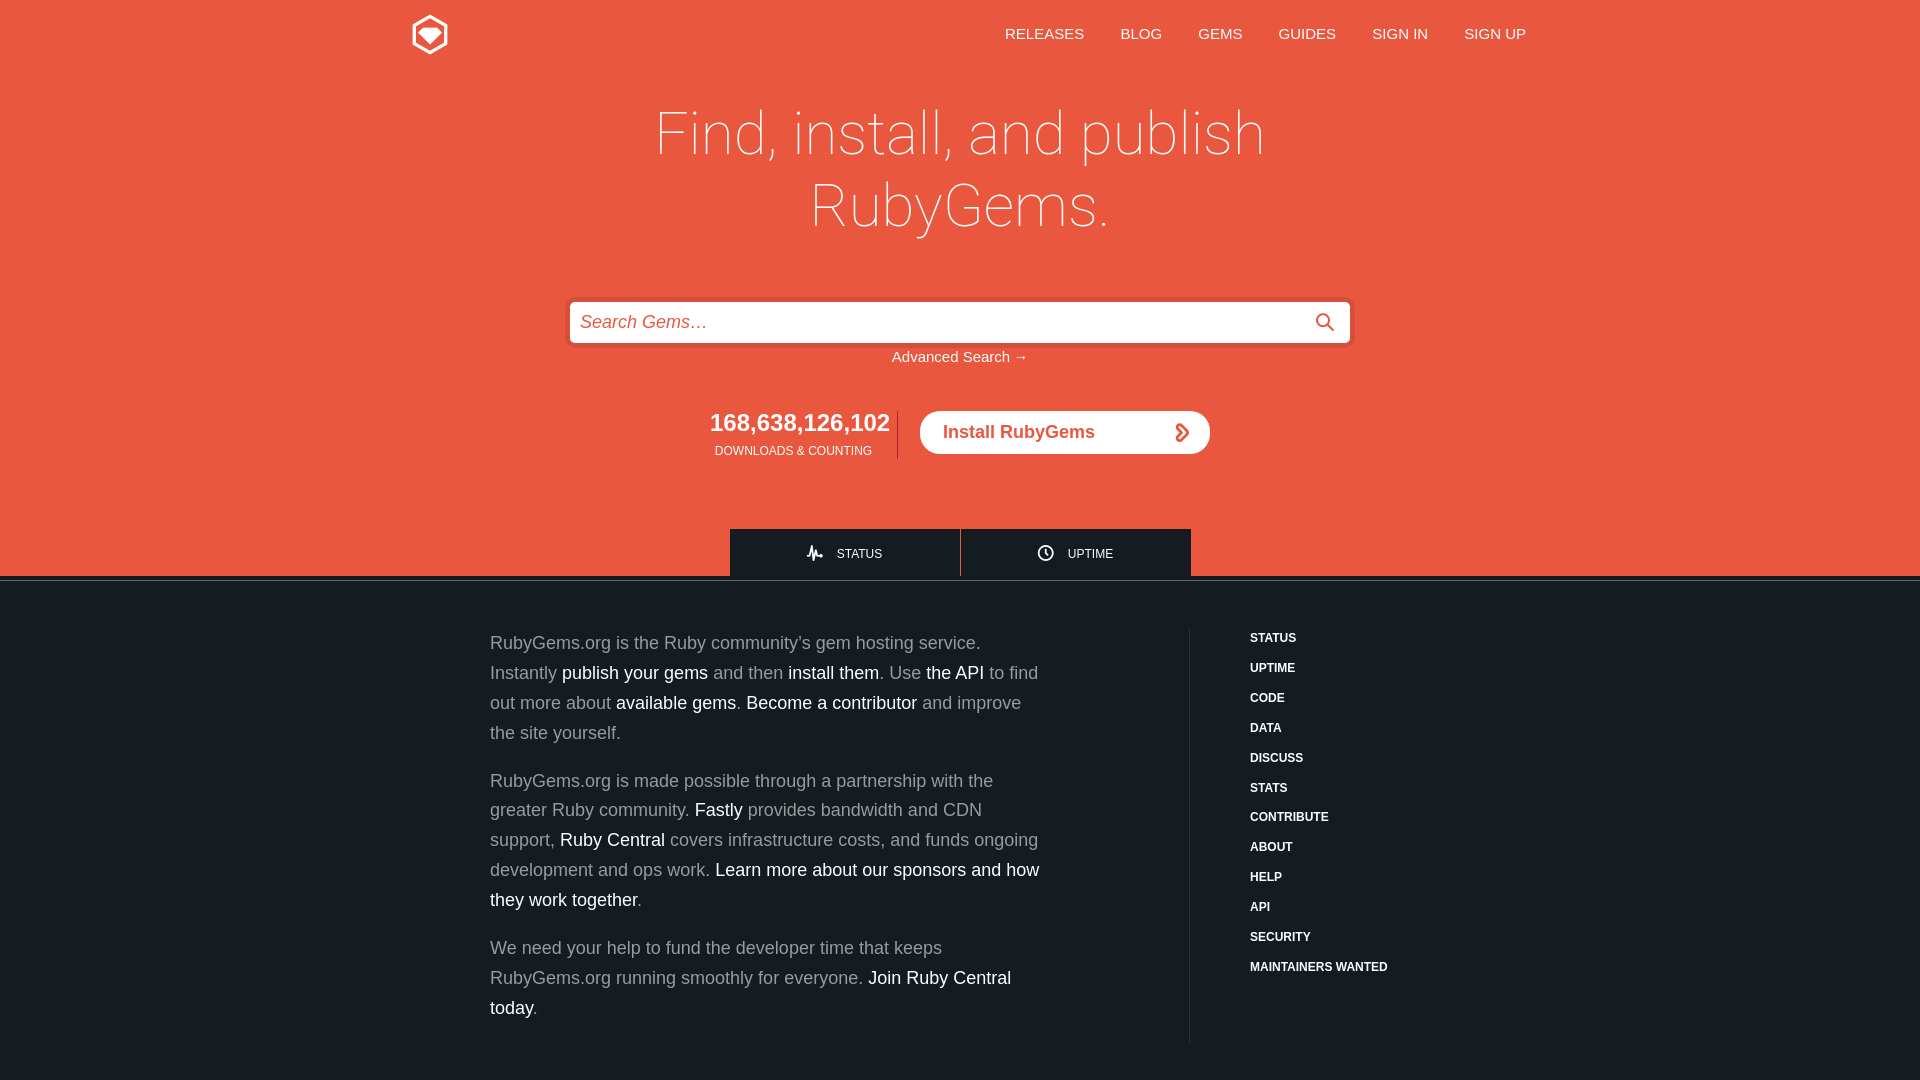Click the GEMS menu icon
Screen dimensions: 1920x1080
(1220, 34)
